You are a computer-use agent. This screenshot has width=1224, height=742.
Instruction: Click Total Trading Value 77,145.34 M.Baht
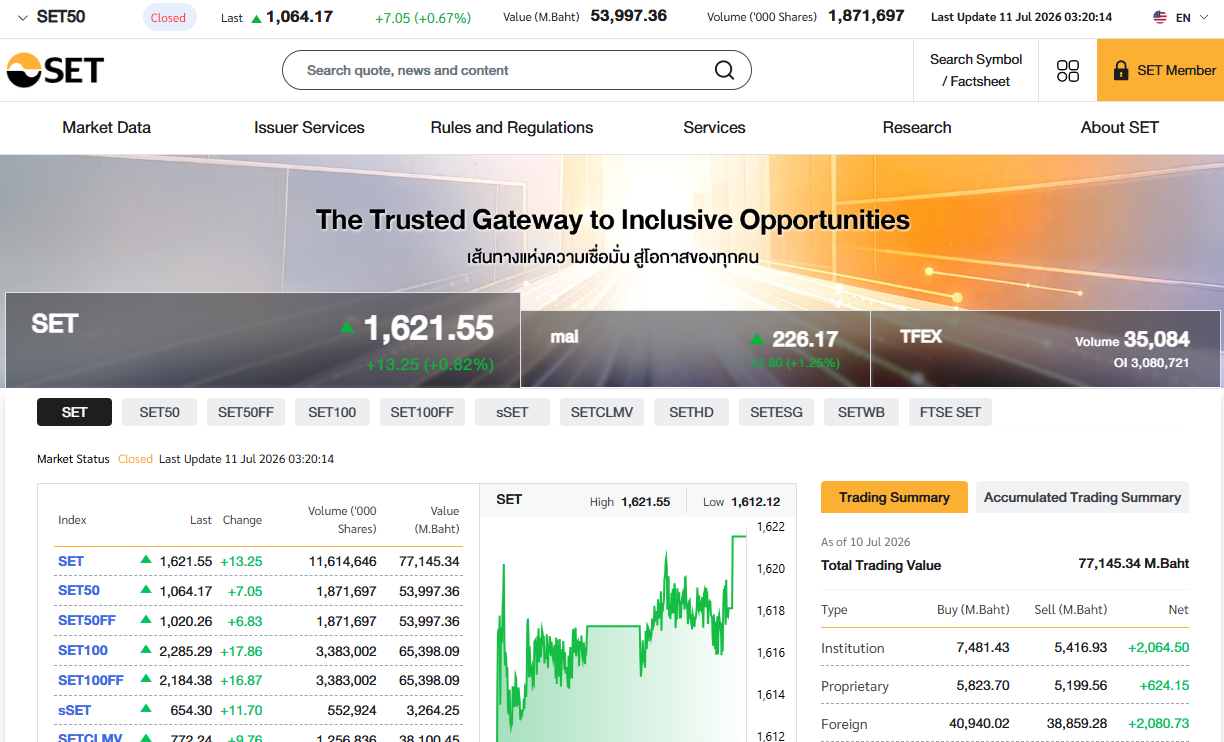(x=1134, y=564)
